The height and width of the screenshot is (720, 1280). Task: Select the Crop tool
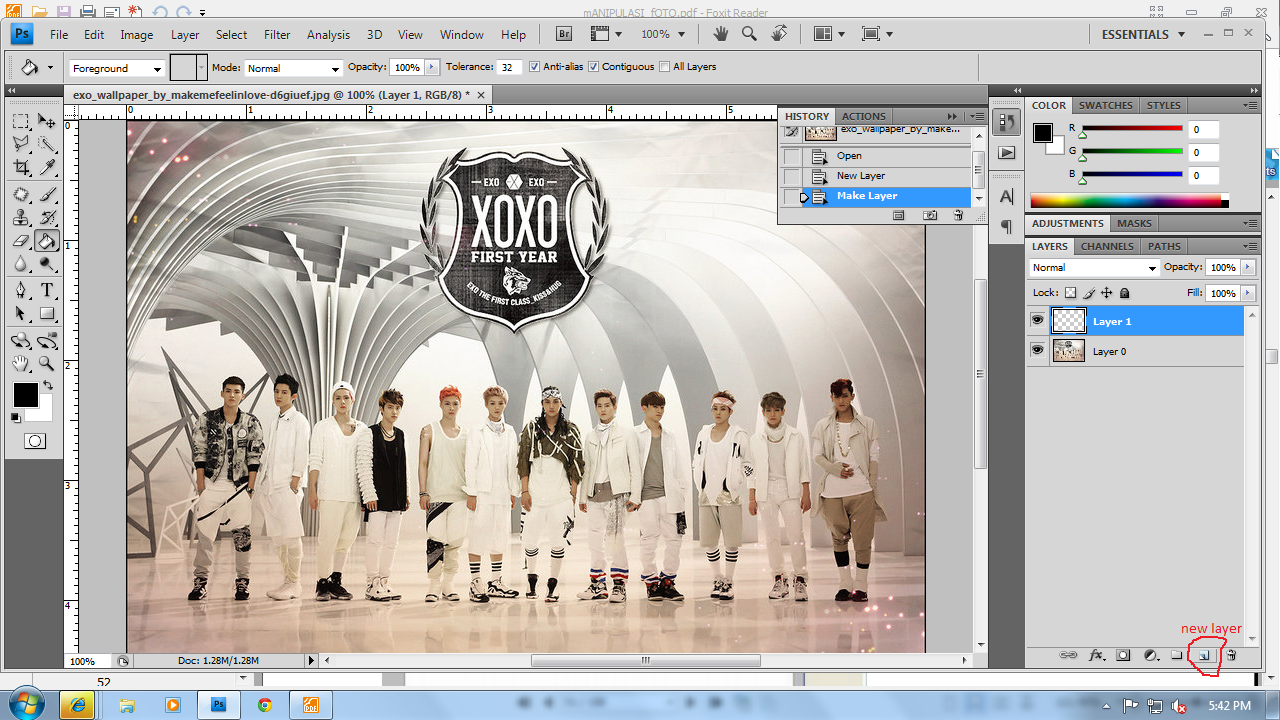pos(20,167)
